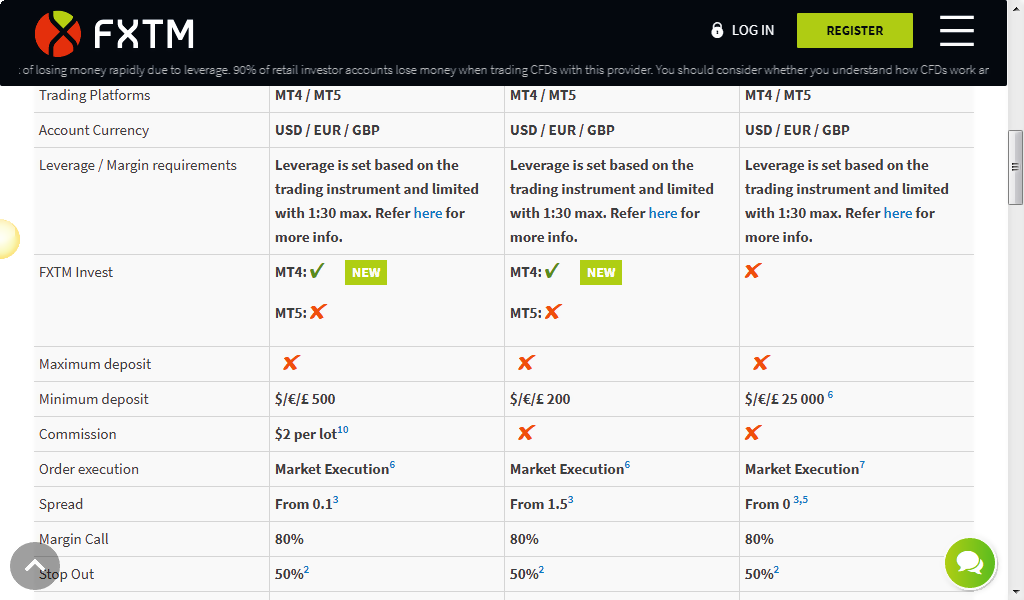
Task: Open the green live chat bubble
Action: point(970,562)
